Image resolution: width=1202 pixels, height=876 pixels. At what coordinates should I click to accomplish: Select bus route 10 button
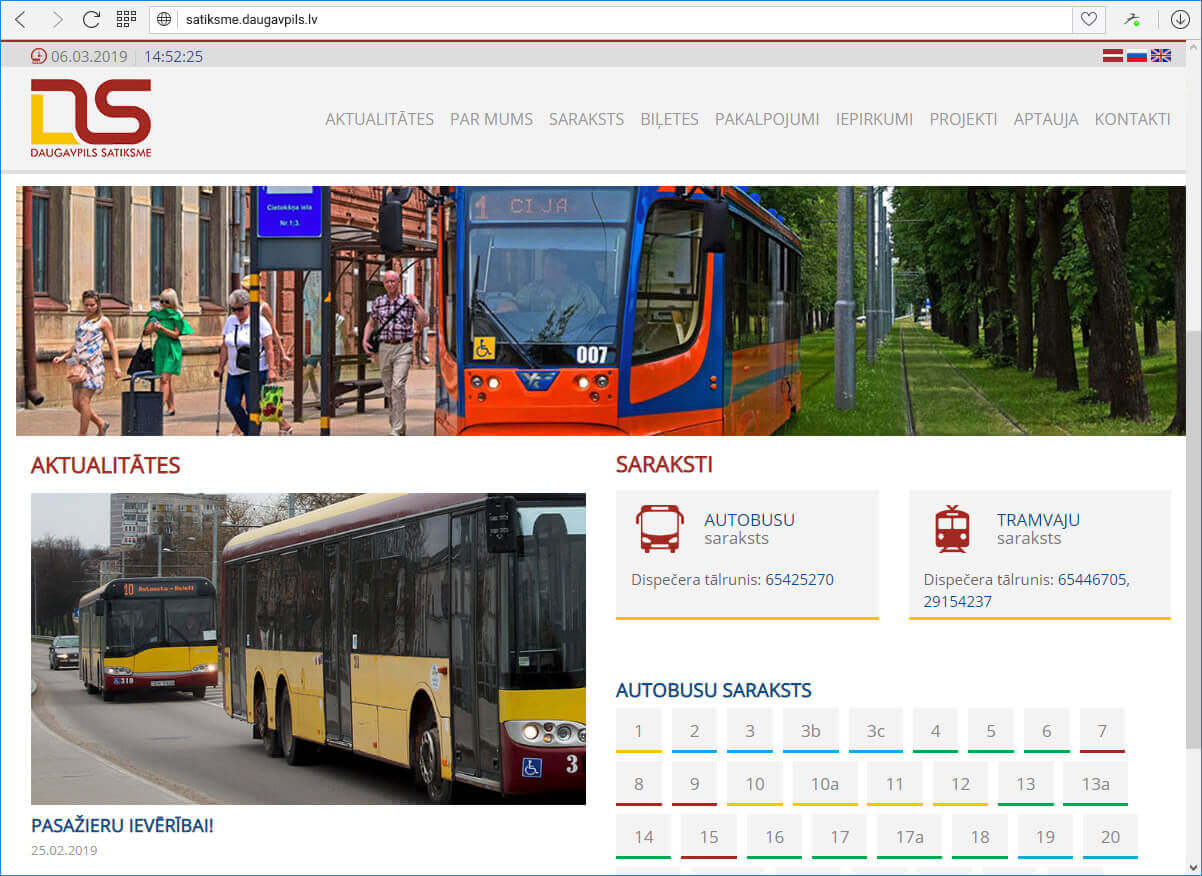[755, 783]
